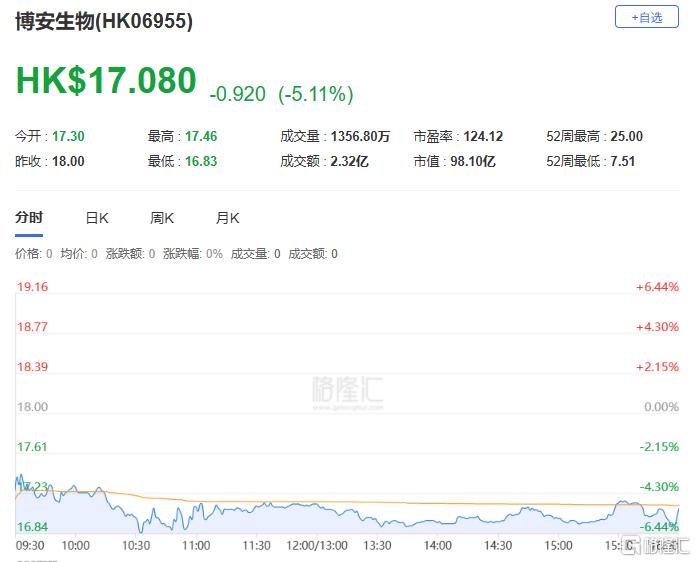
Task: Click the -4.30% right axis label
Action: [x=659, y=487]
